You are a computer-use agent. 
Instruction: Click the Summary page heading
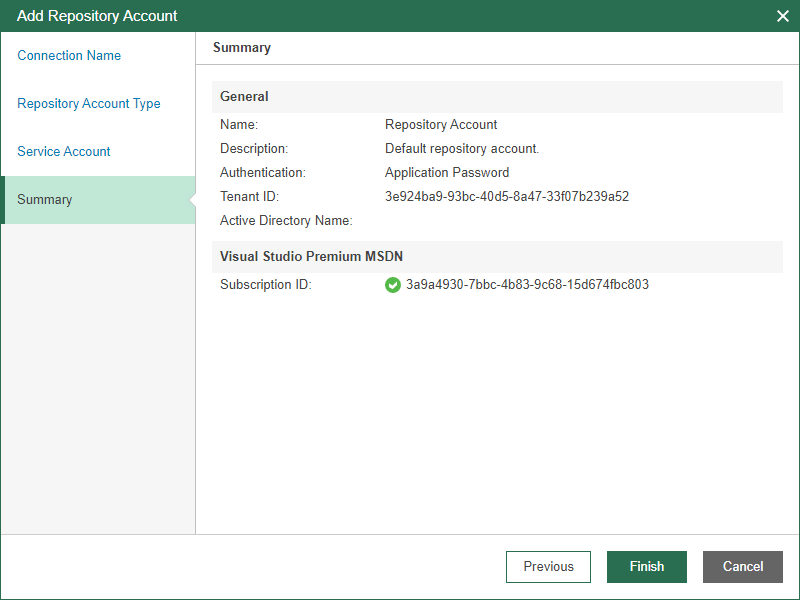pyautogui.click(x=242, y=48)
